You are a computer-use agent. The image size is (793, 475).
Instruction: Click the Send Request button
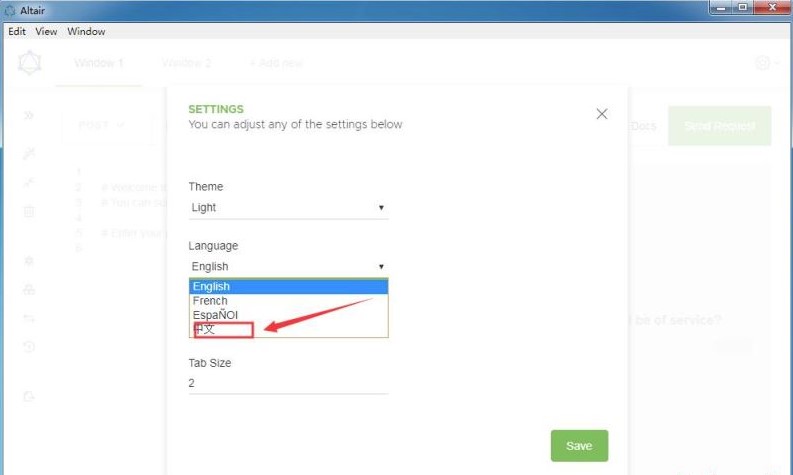pos(720,126)
